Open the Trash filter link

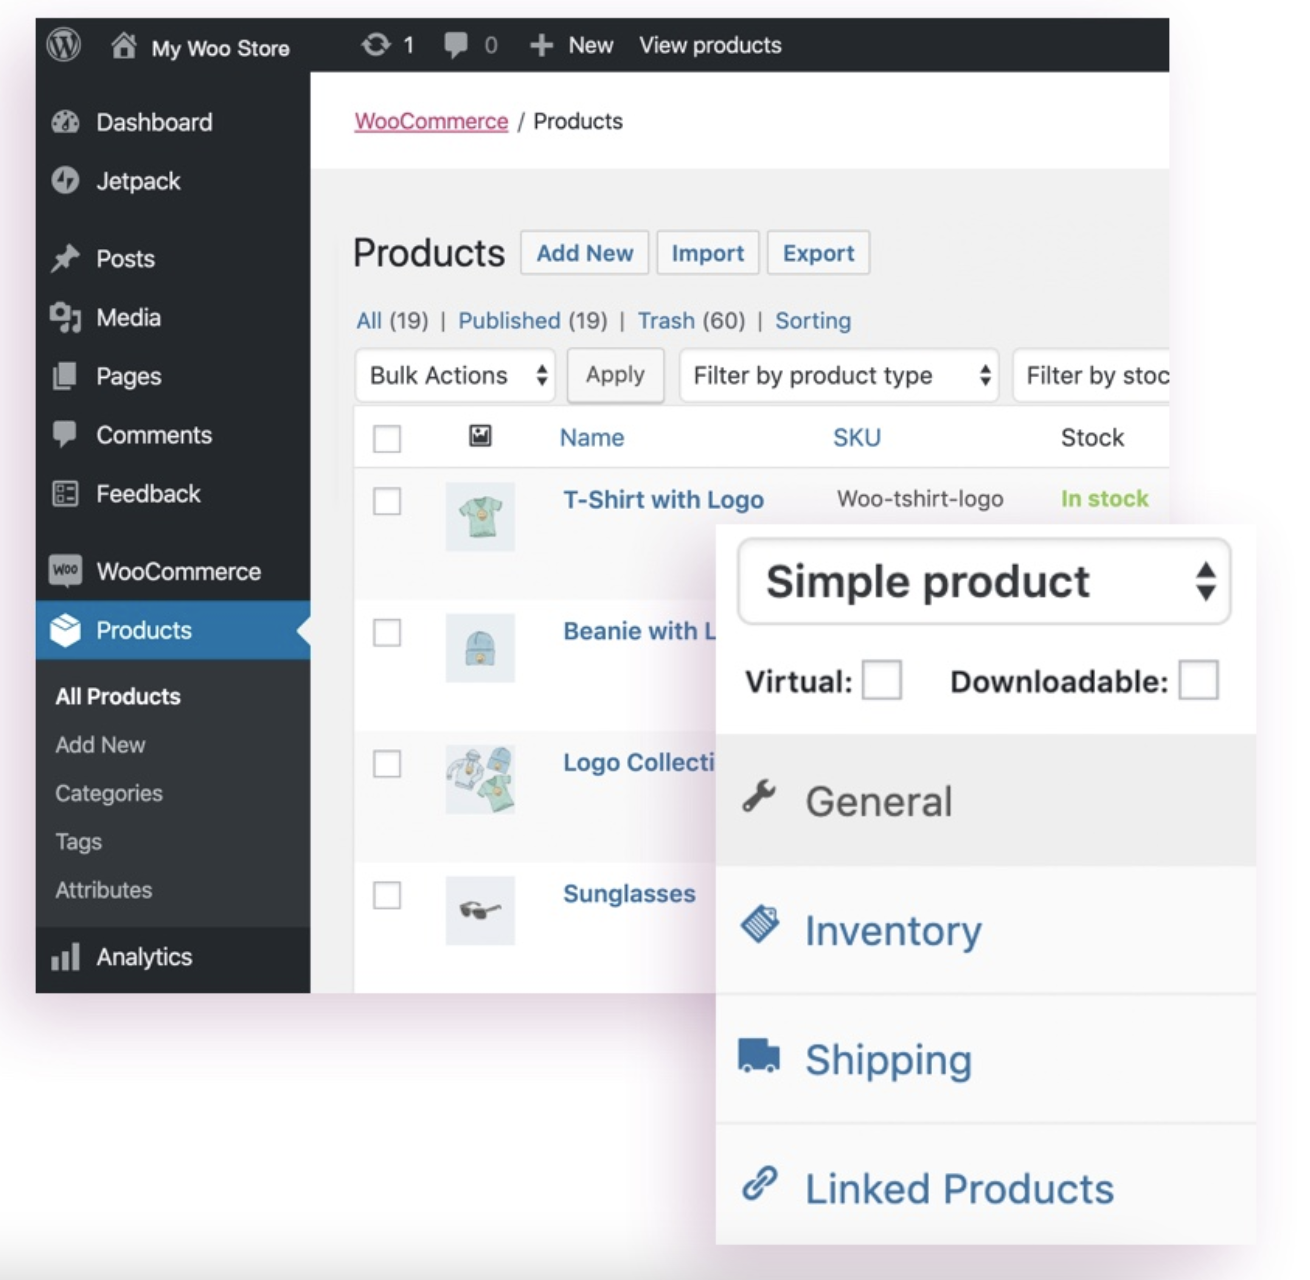coord(666,320)
